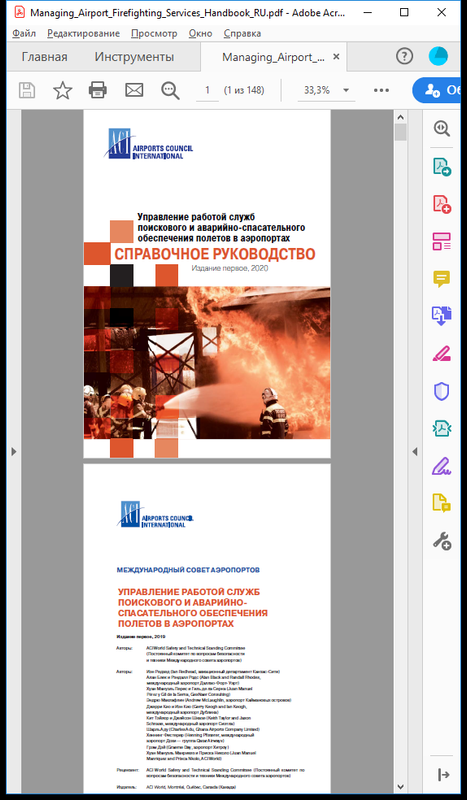Open the Protect shield tool
467x800 pixels.
(442, 391)
